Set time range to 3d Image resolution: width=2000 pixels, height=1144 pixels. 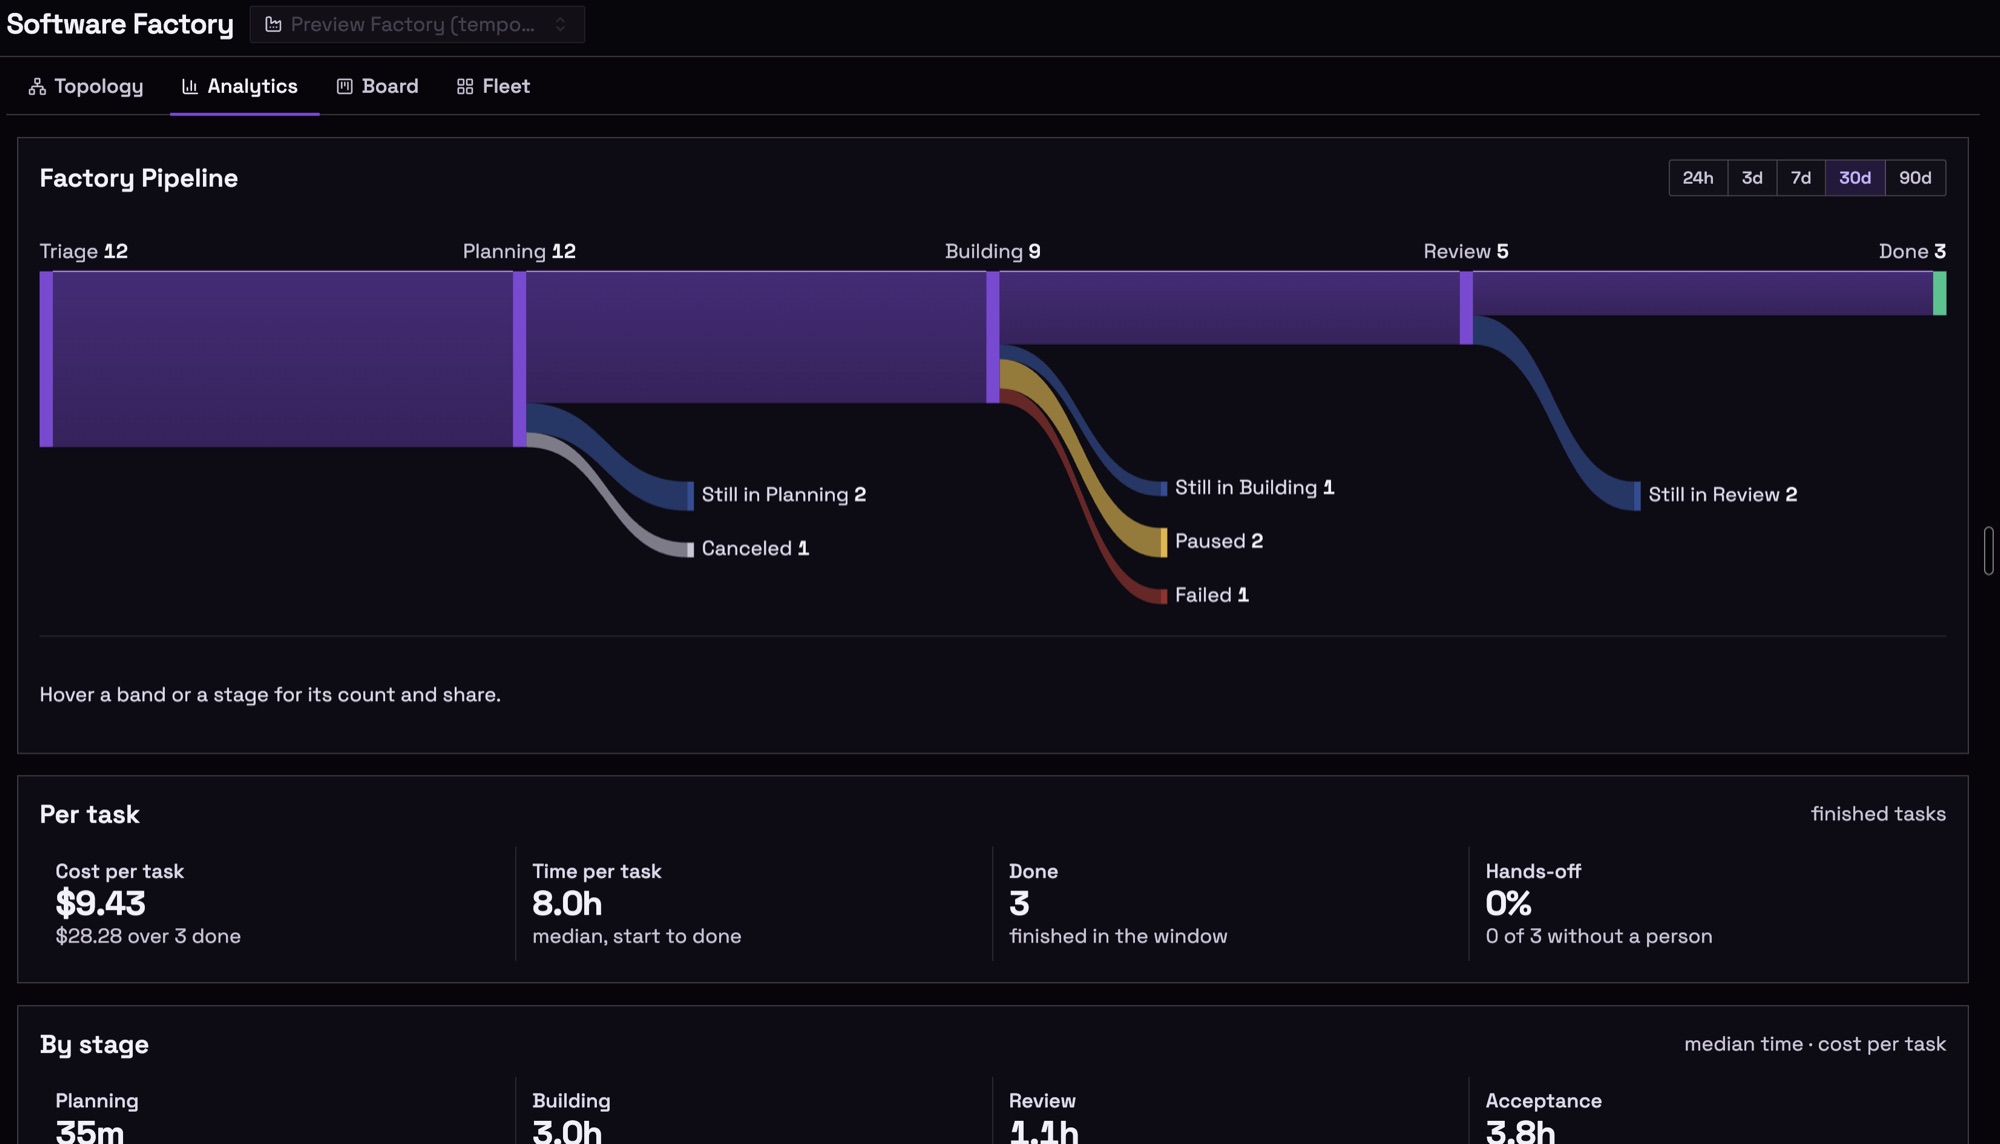[x=1752, y=178]
